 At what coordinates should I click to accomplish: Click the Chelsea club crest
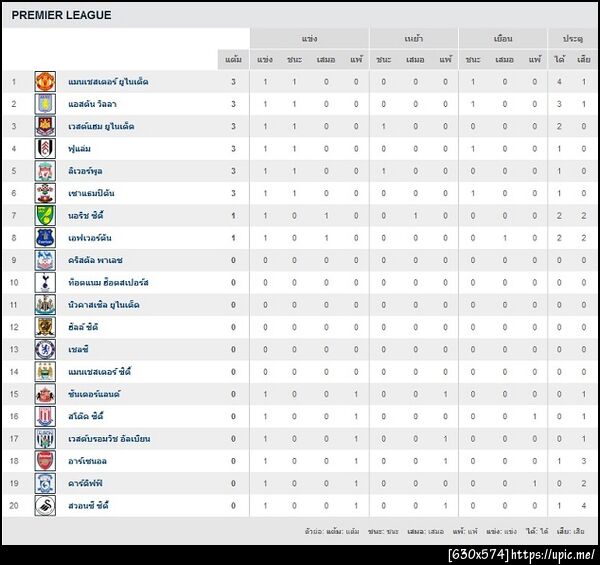[44, 349]
